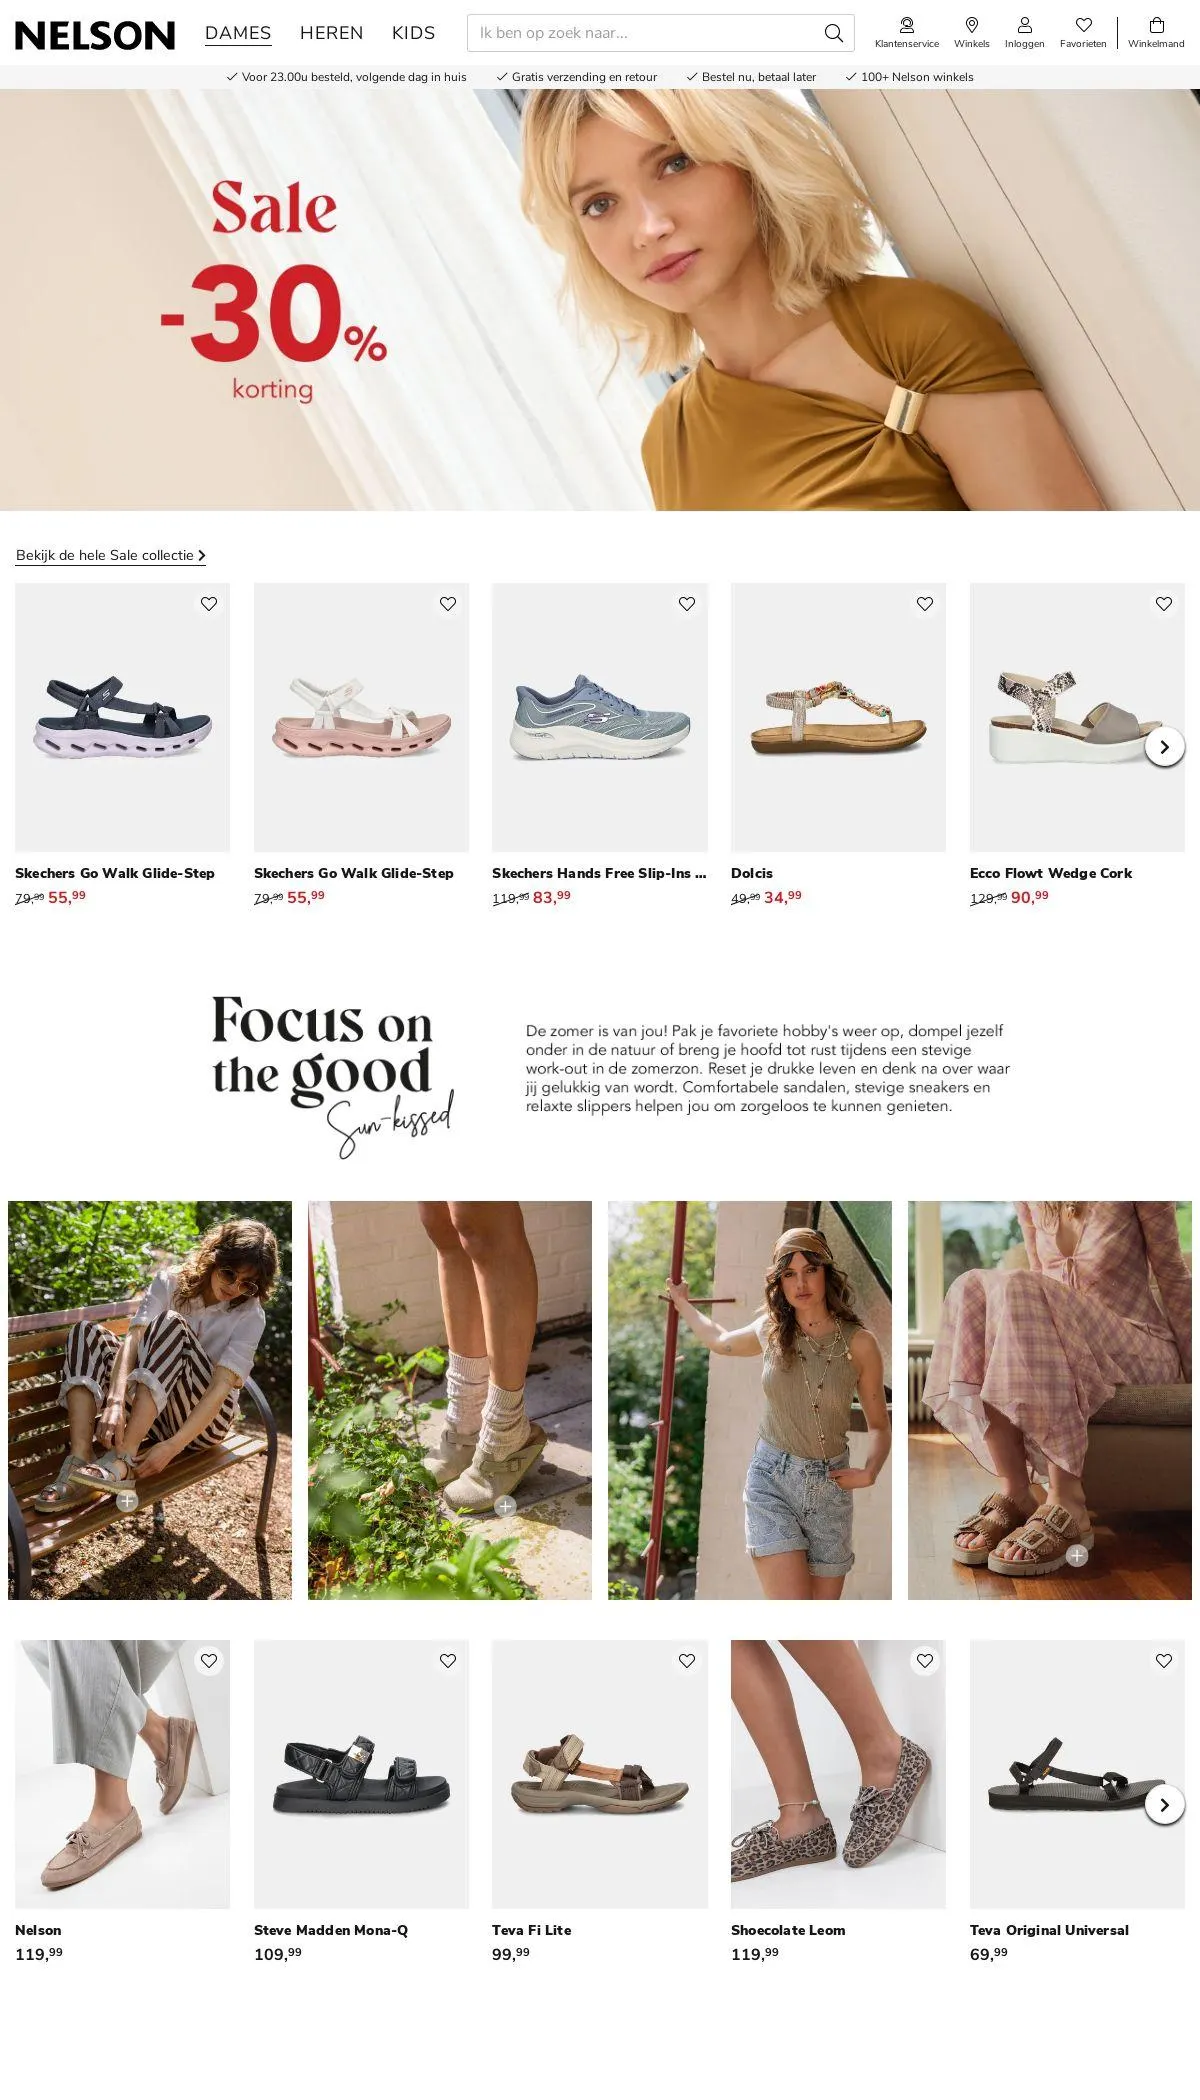Click the NELSON logo
Screen dimensions: 1200x2100
click(95, 35)
